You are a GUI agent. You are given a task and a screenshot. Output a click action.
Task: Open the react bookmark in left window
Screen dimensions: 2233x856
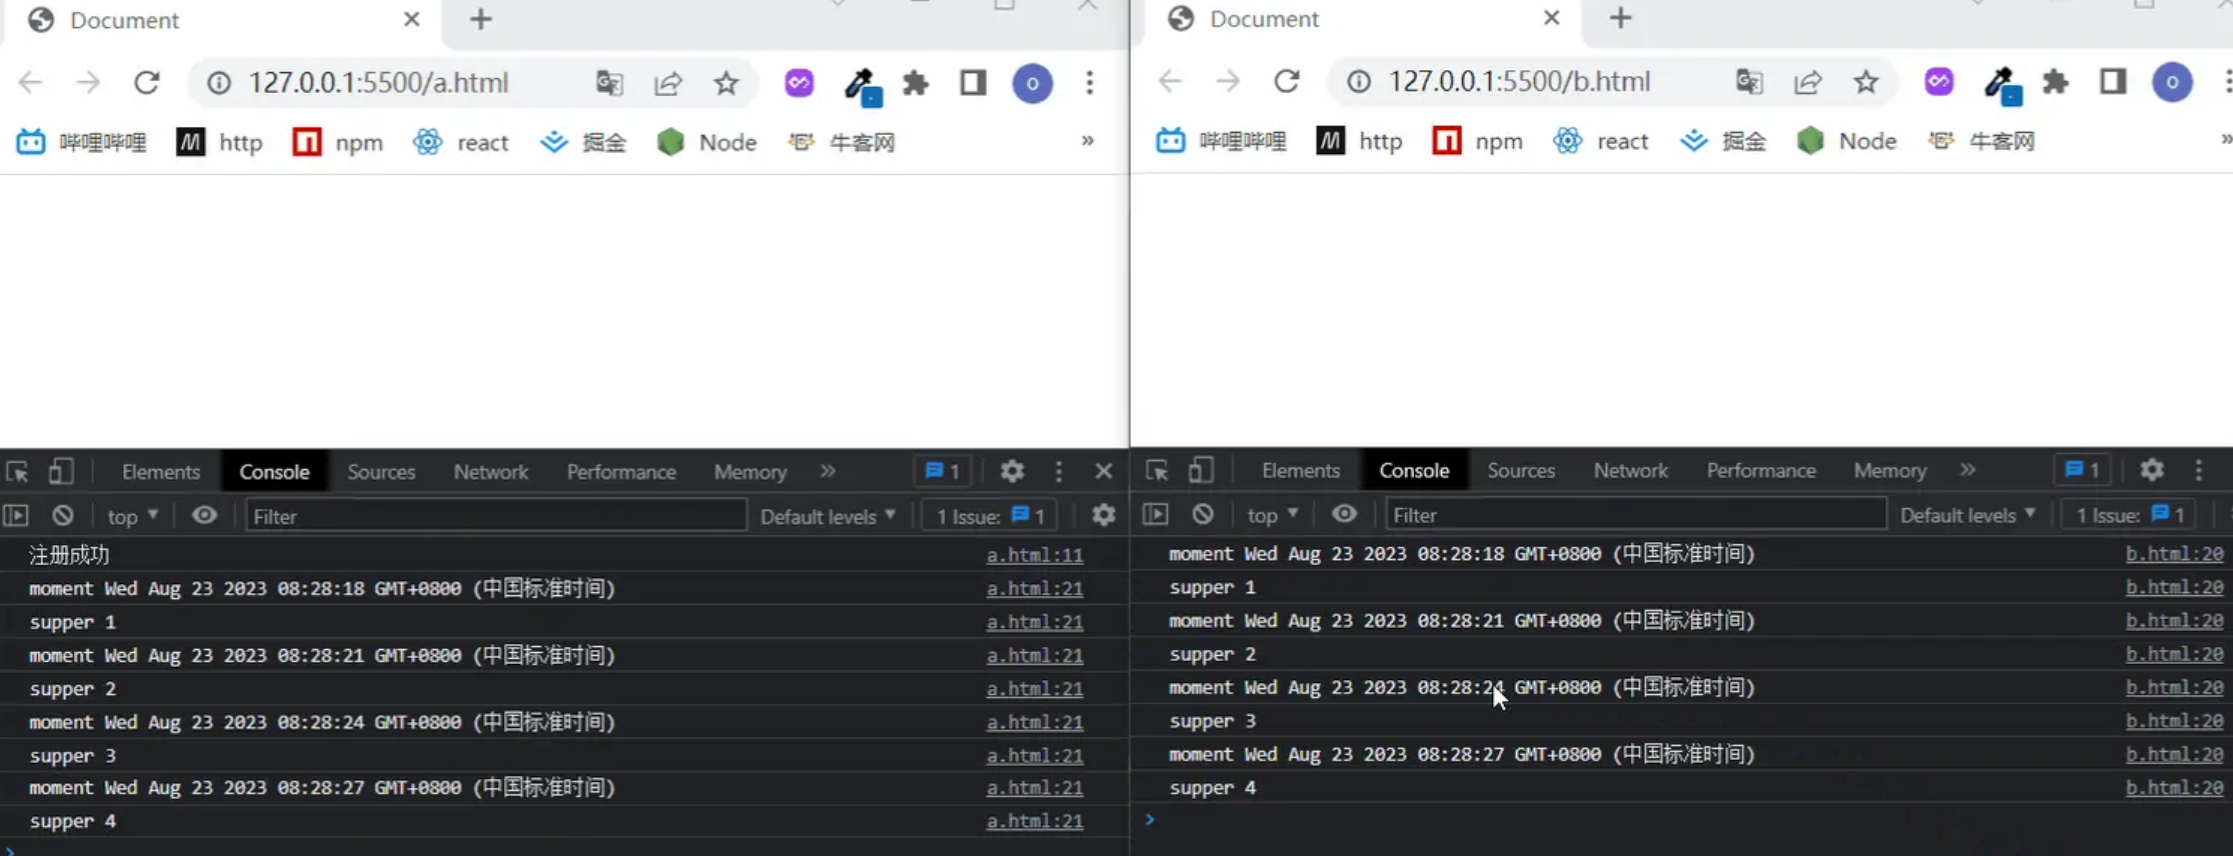click(461, 142)
